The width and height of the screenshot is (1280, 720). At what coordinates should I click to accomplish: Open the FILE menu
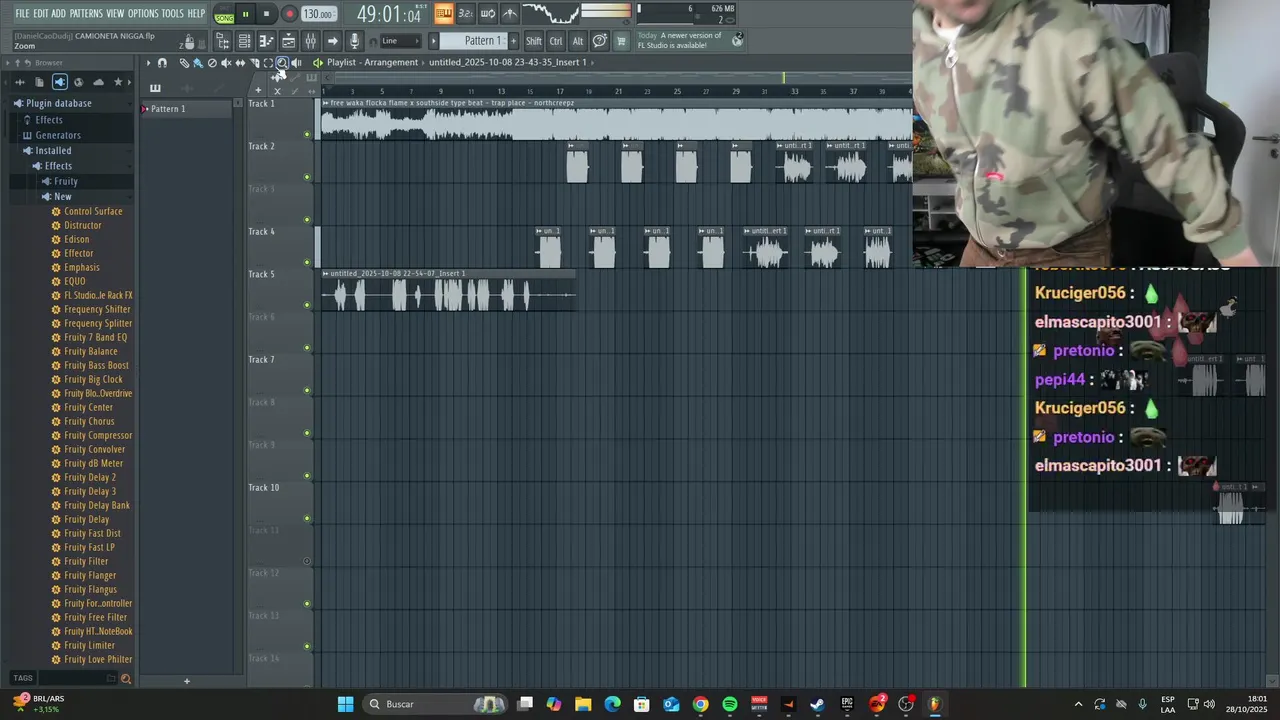coord(22,14)
